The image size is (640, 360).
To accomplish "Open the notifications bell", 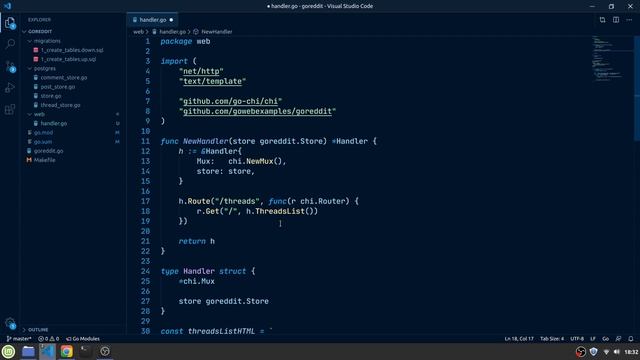I will point(631,338).
